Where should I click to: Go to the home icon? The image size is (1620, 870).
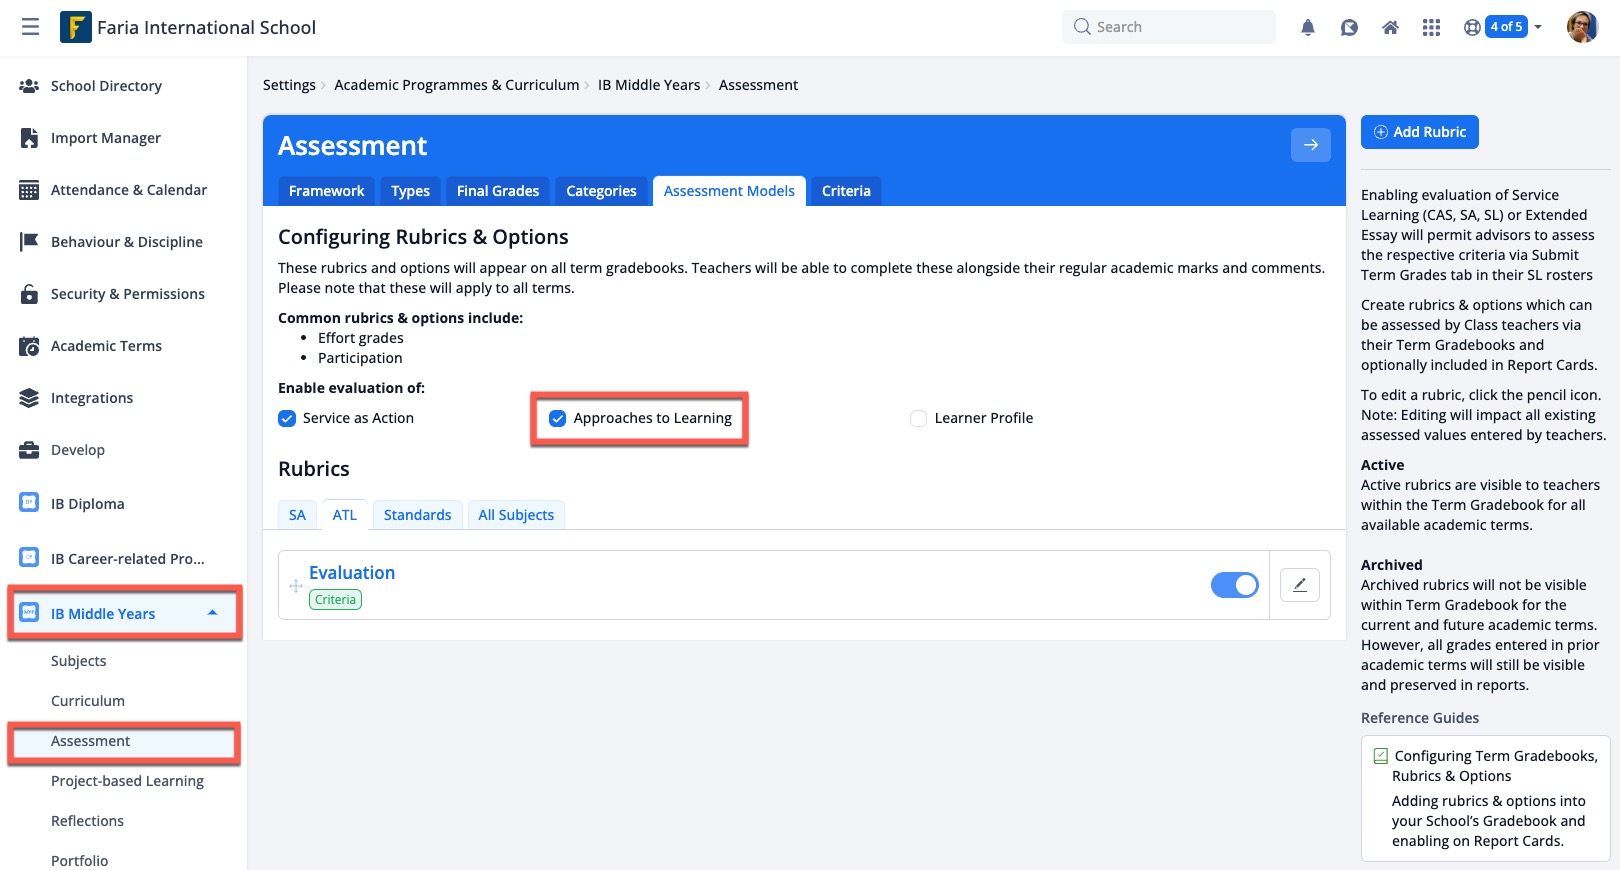1390,27
